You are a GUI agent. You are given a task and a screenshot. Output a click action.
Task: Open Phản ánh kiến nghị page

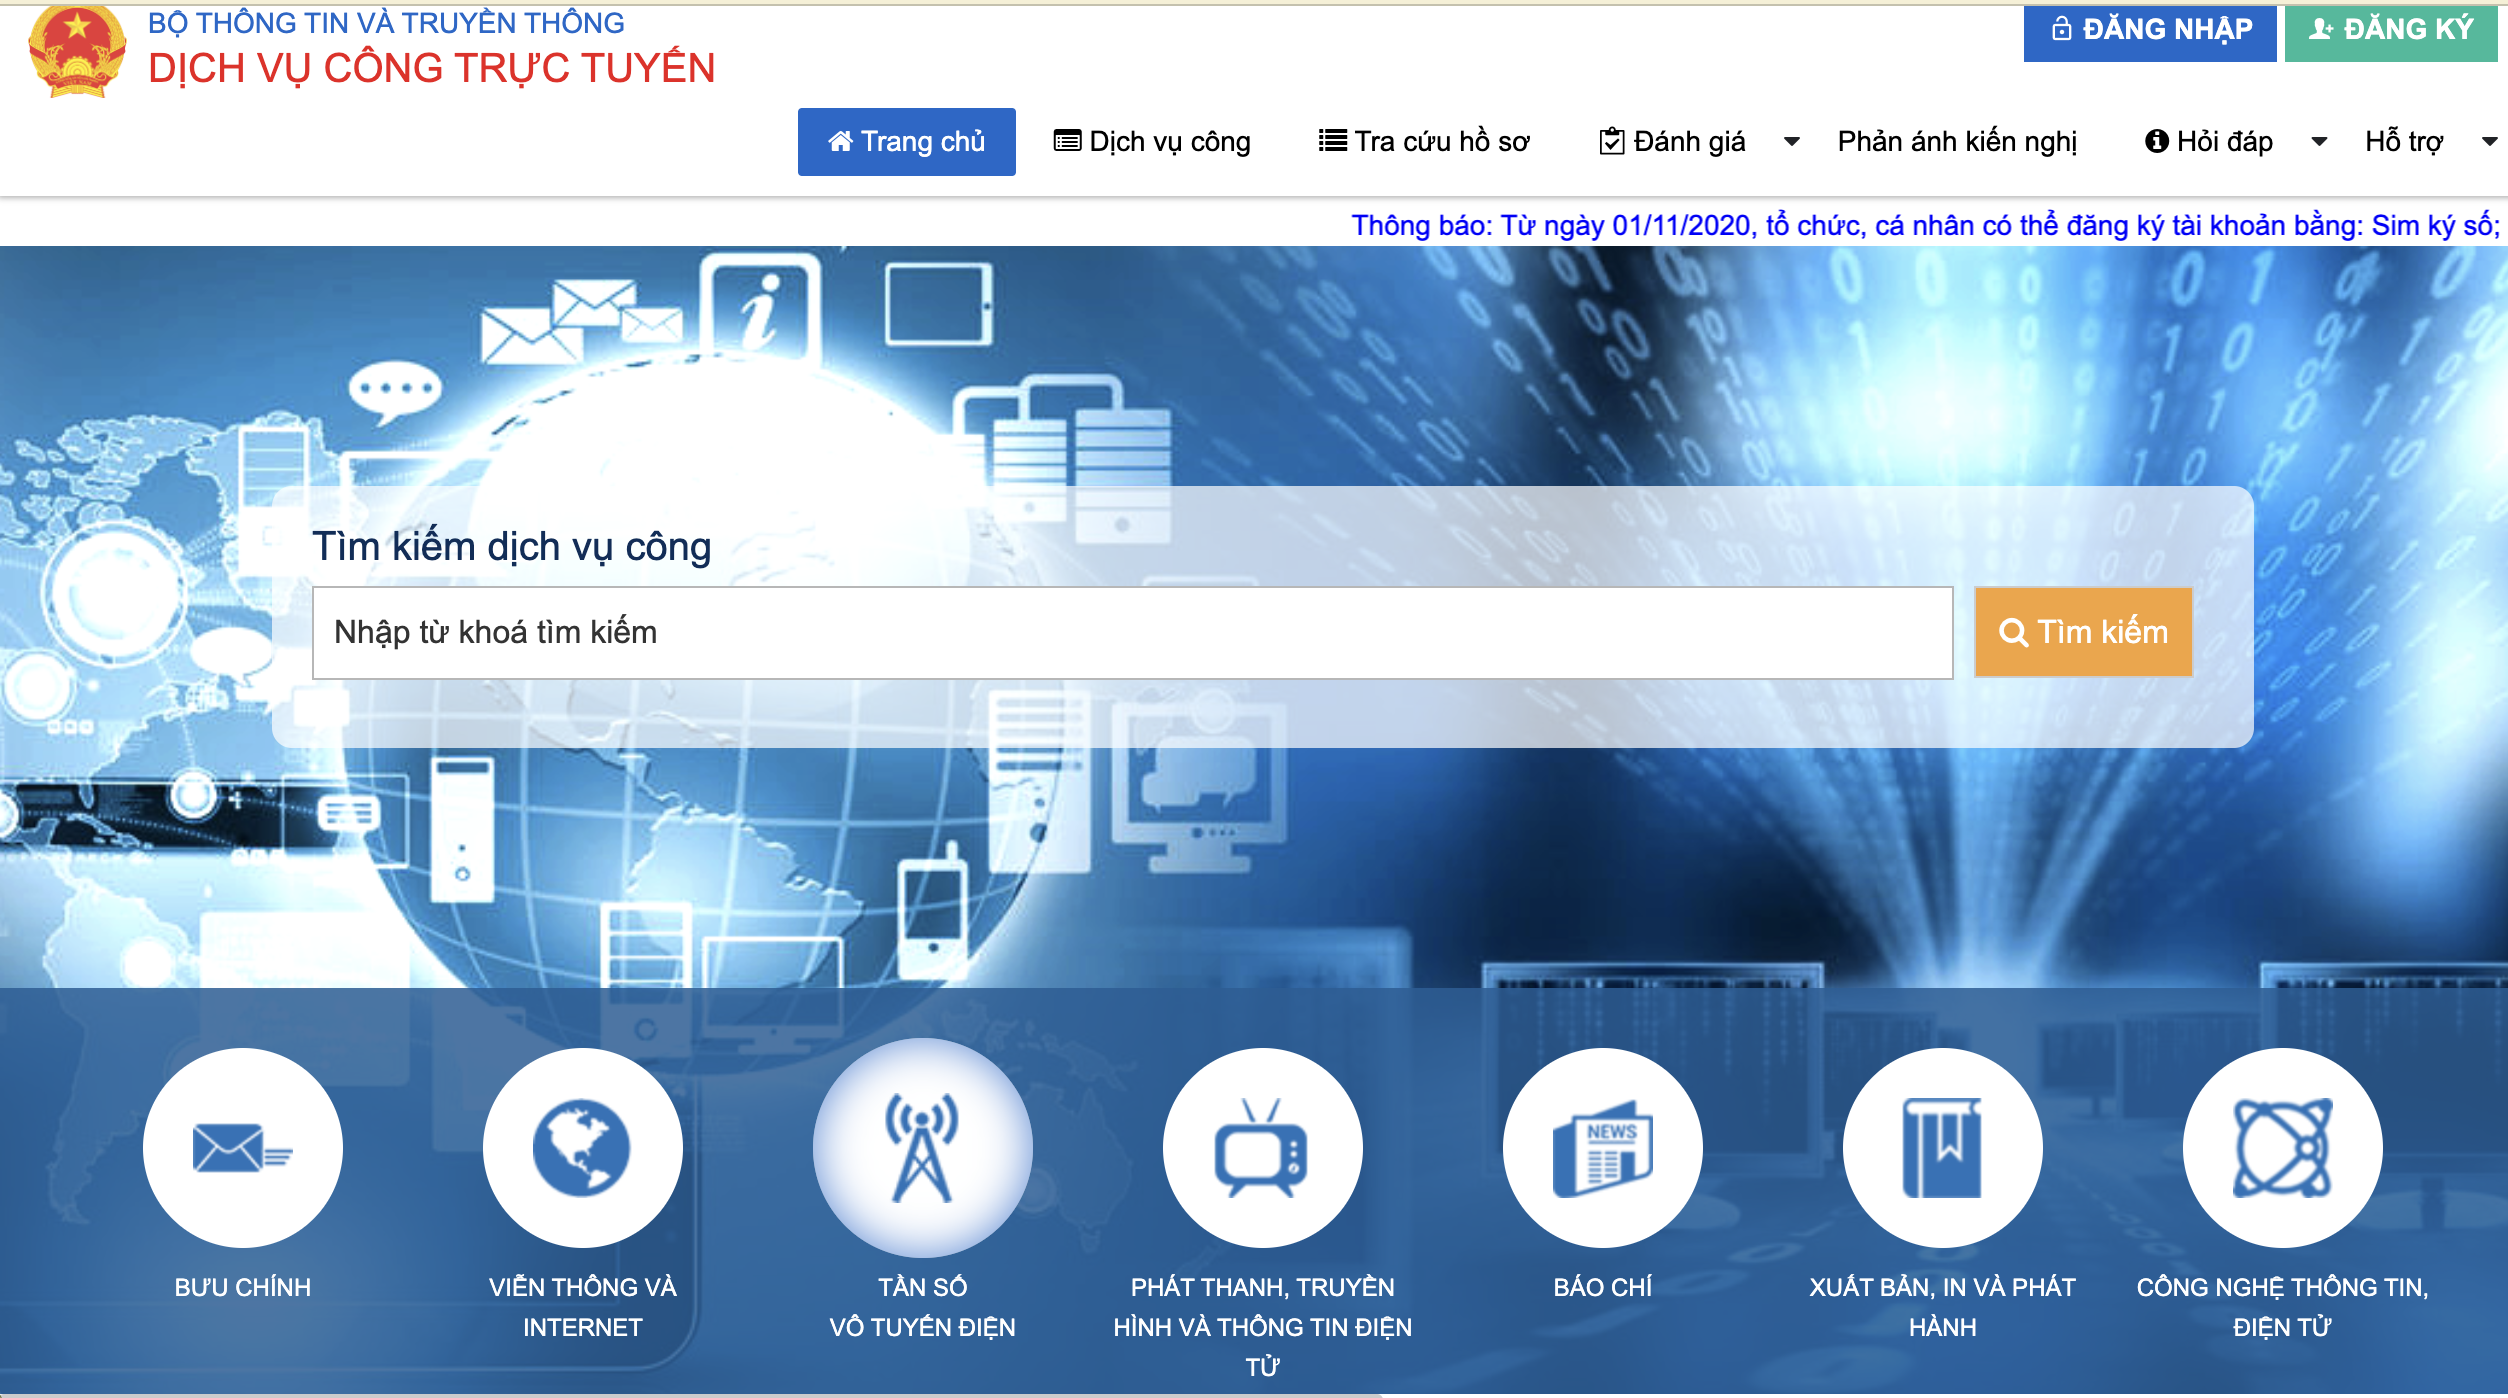pos(1957,142)
